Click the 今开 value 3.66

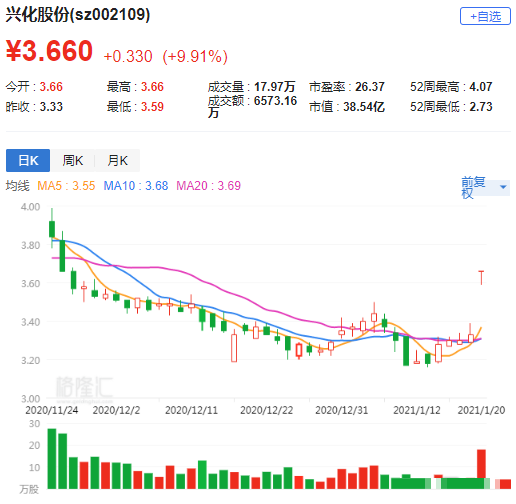(x=51, y=87)
